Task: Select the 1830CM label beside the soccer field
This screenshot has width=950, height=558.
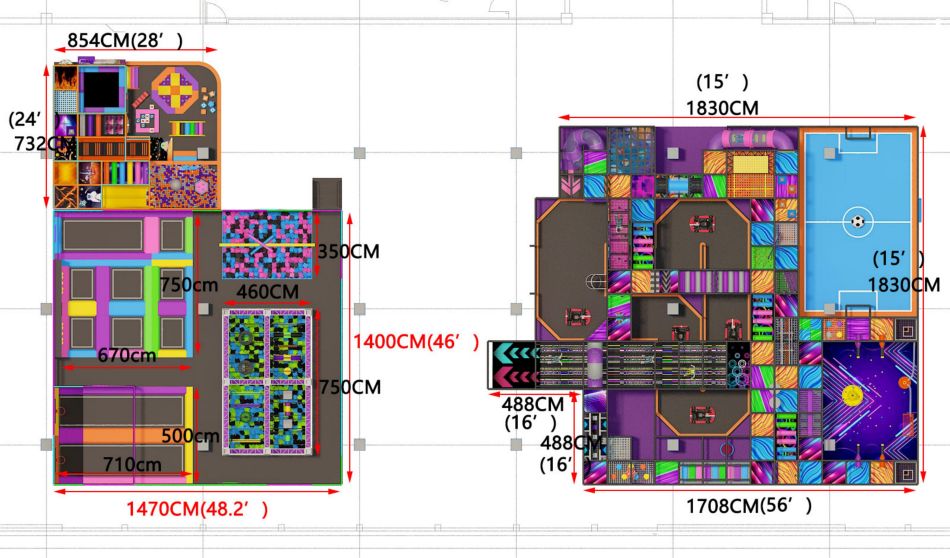Action: [x=903, y=284]
